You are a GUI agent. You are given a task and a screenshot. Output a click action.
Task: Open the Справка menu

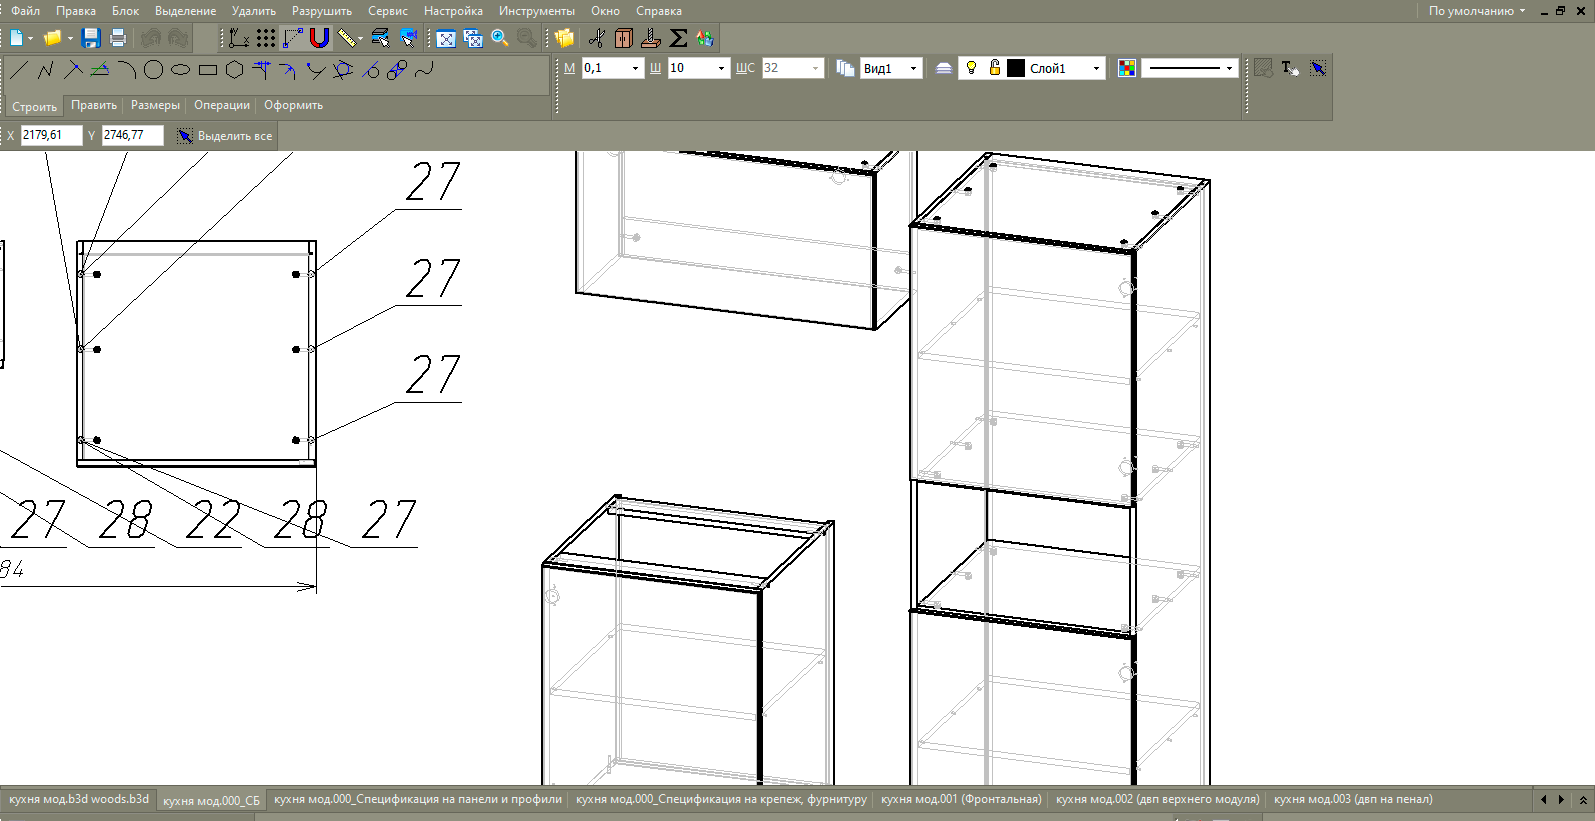659,11
